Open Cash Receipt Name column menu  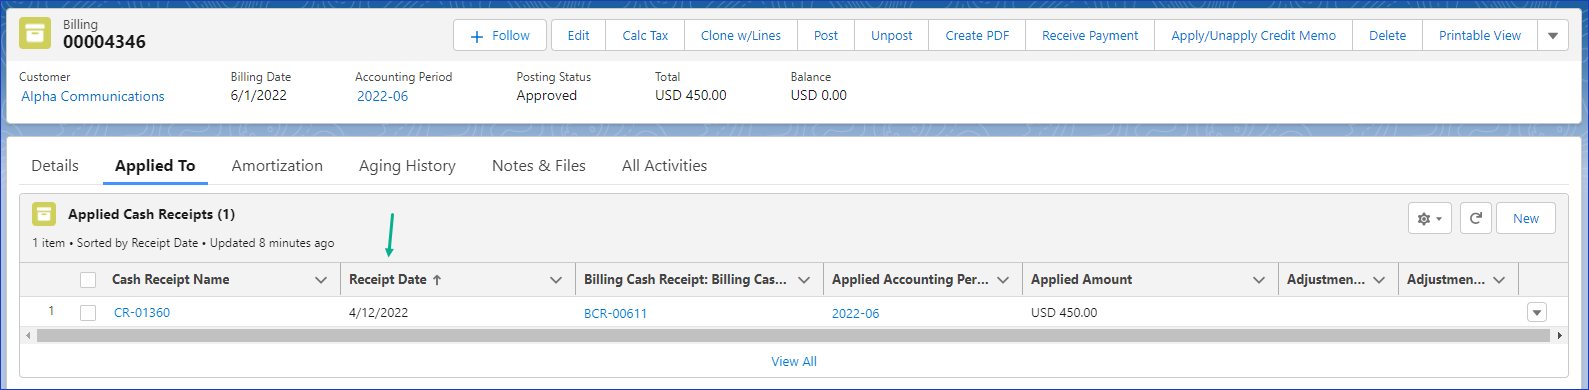(x=321, y=280)
